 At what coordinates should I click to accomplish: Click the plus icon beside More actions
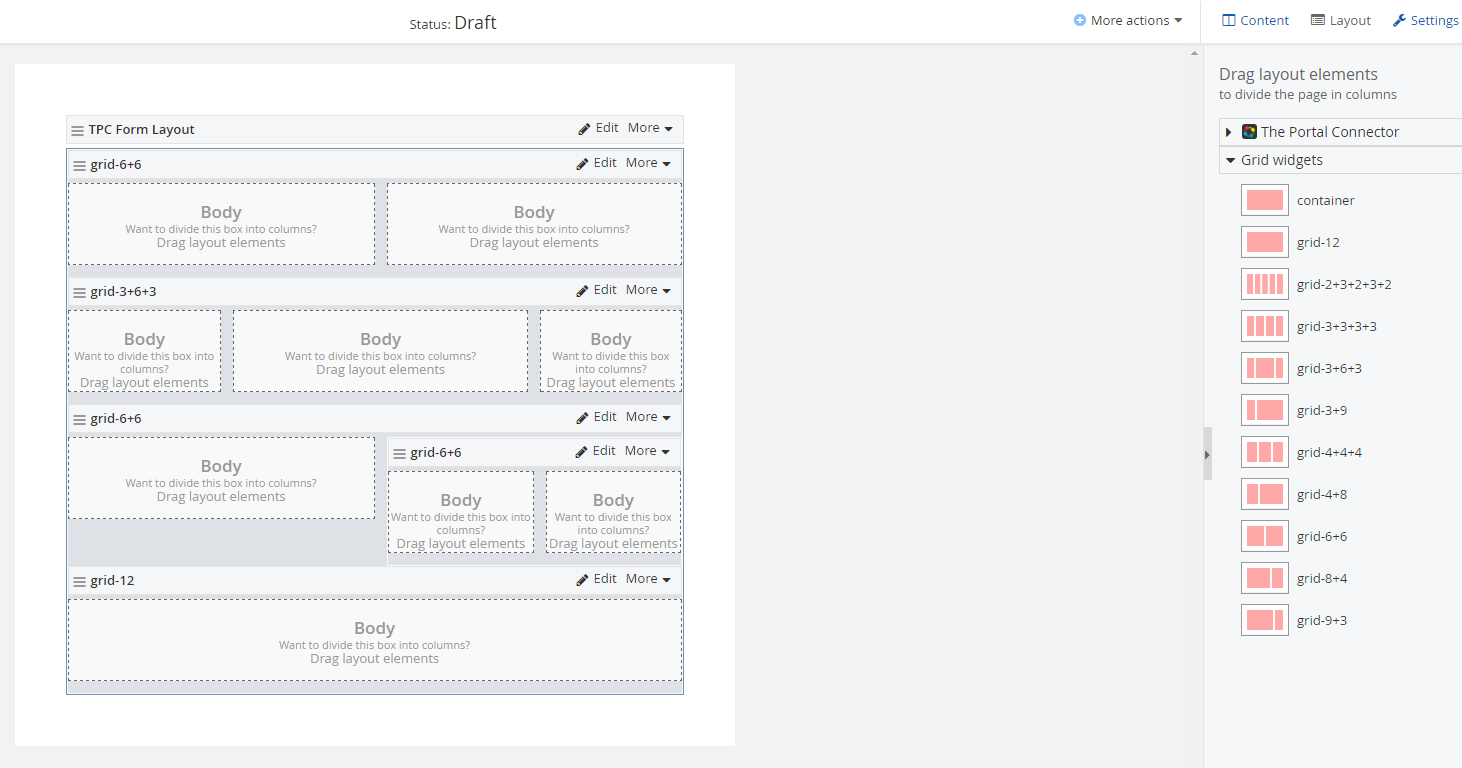1080,20
